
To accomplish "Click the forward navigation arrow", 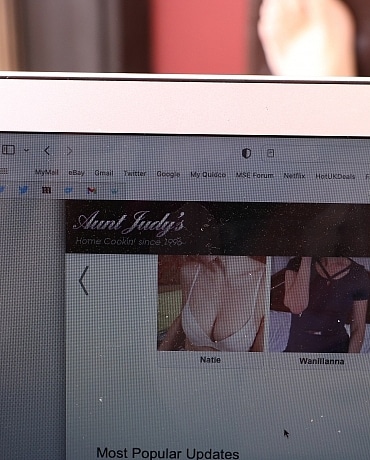I will pos(69,151).
